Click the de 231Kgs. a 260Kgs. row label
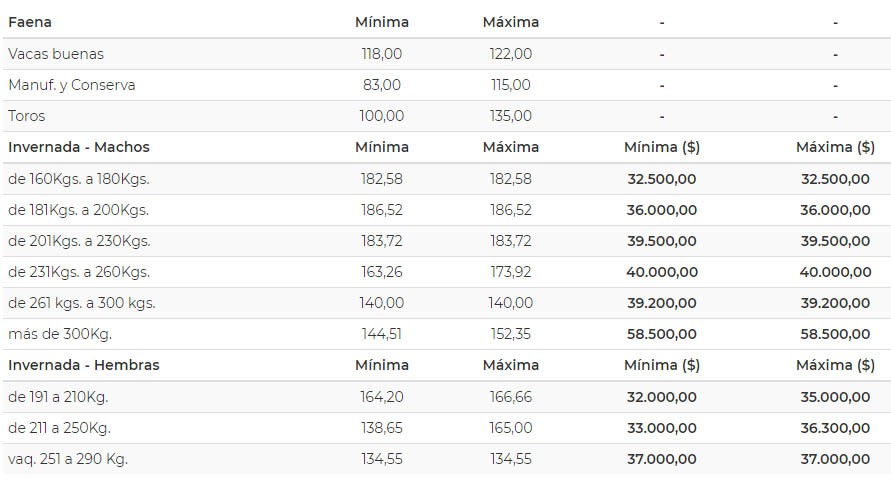 pyautogui.click(x=79, y=272)
